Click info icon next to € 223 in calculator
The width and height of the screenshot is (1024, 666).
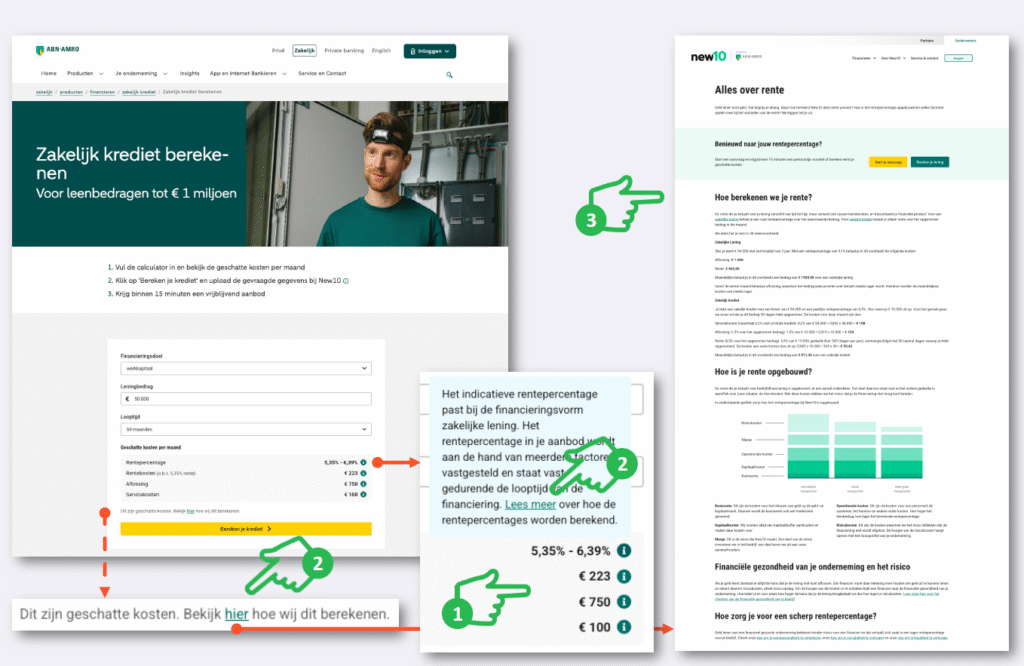coord(363,473)
